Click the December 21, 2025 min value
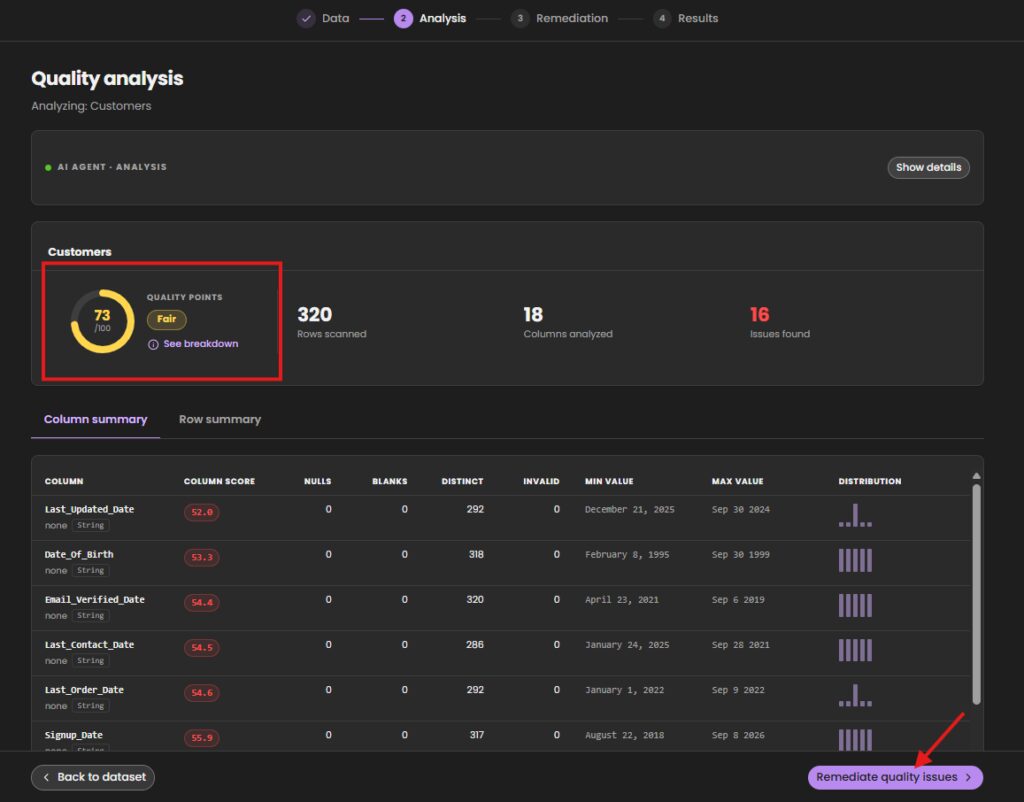Image resolution: width=1024 pixels, height=802 pixels. tap(630, 509)
